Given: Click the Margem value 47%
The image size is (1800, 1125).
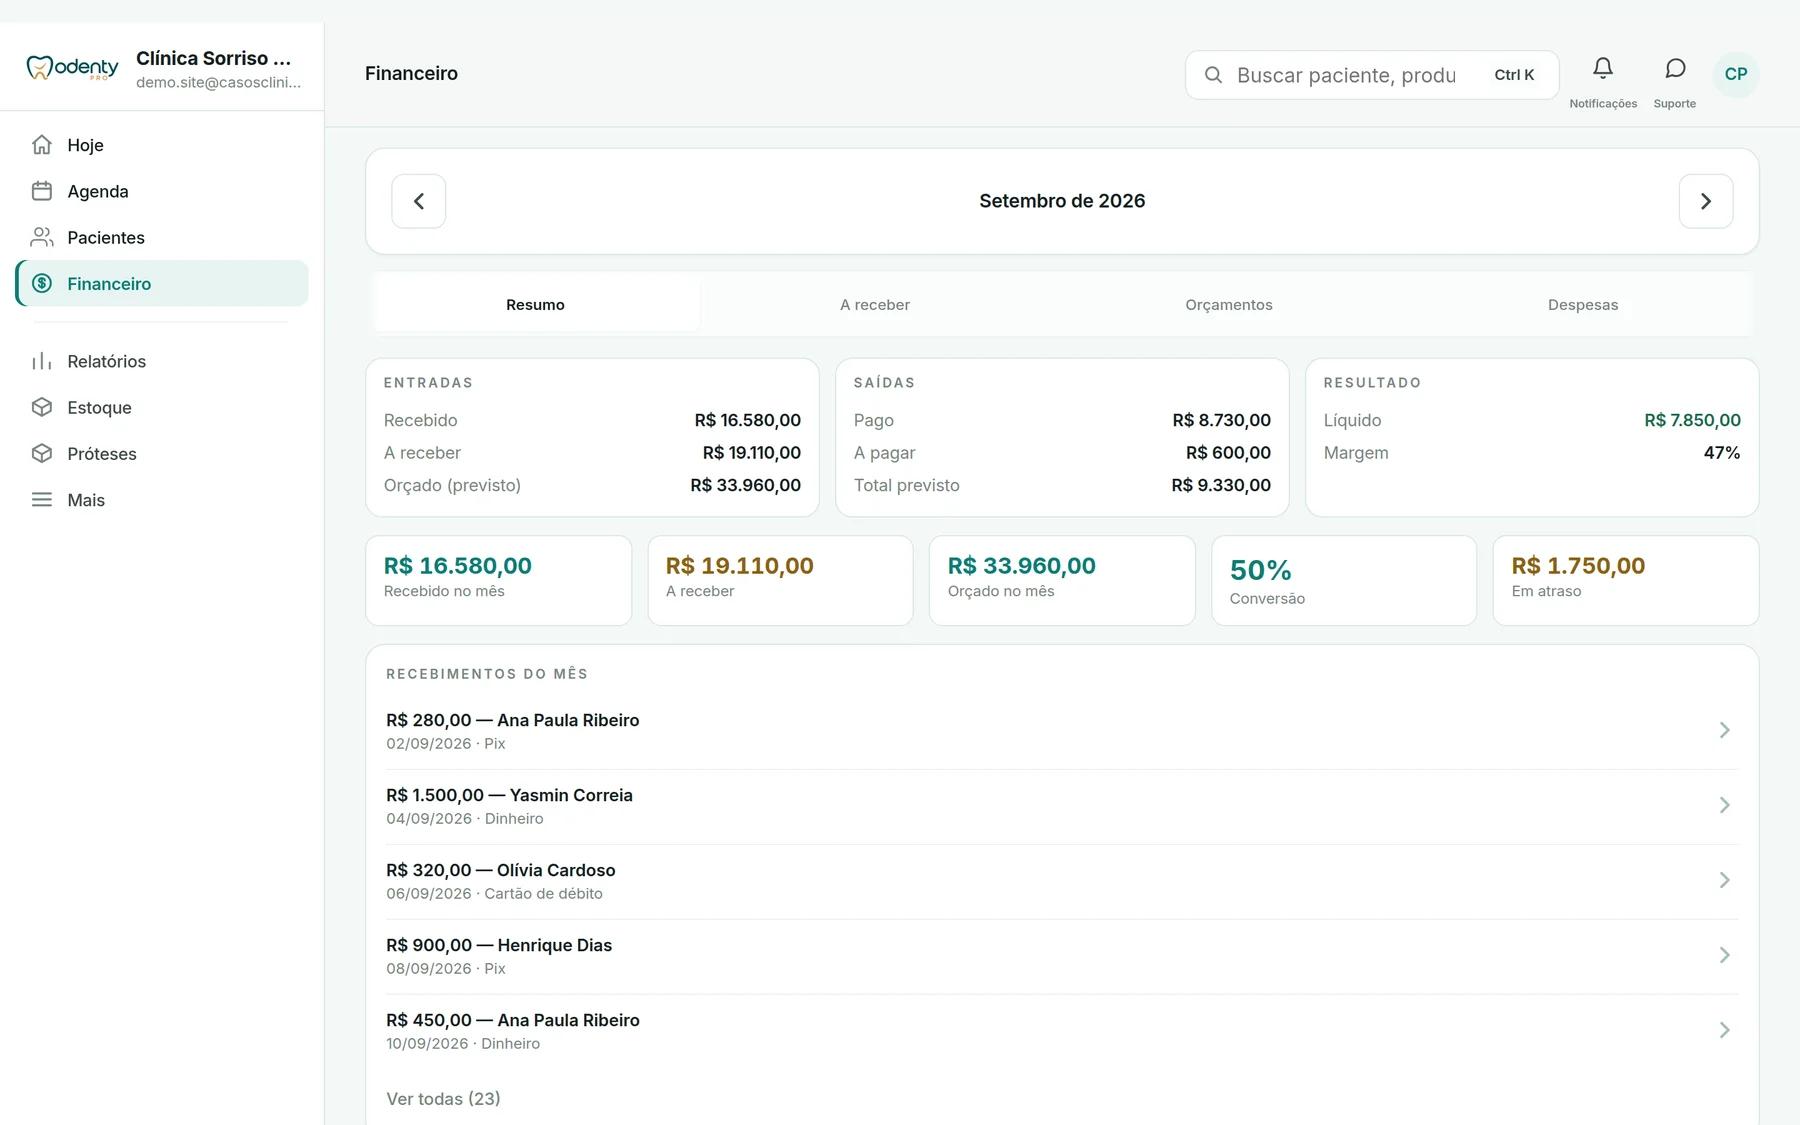Looking at the screenshot, I should [1722, 453].
